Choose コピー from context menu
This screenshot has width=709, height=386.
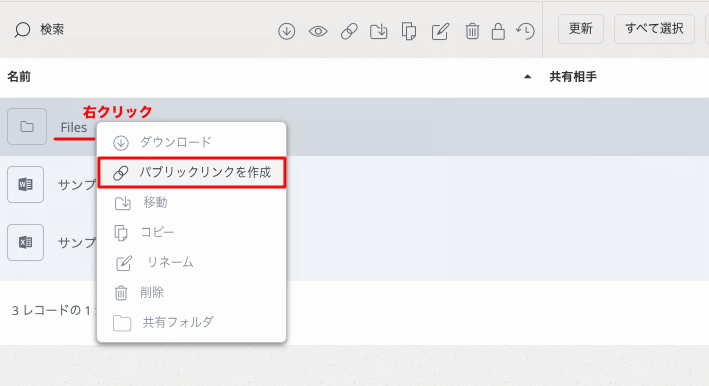click(191, 232)
